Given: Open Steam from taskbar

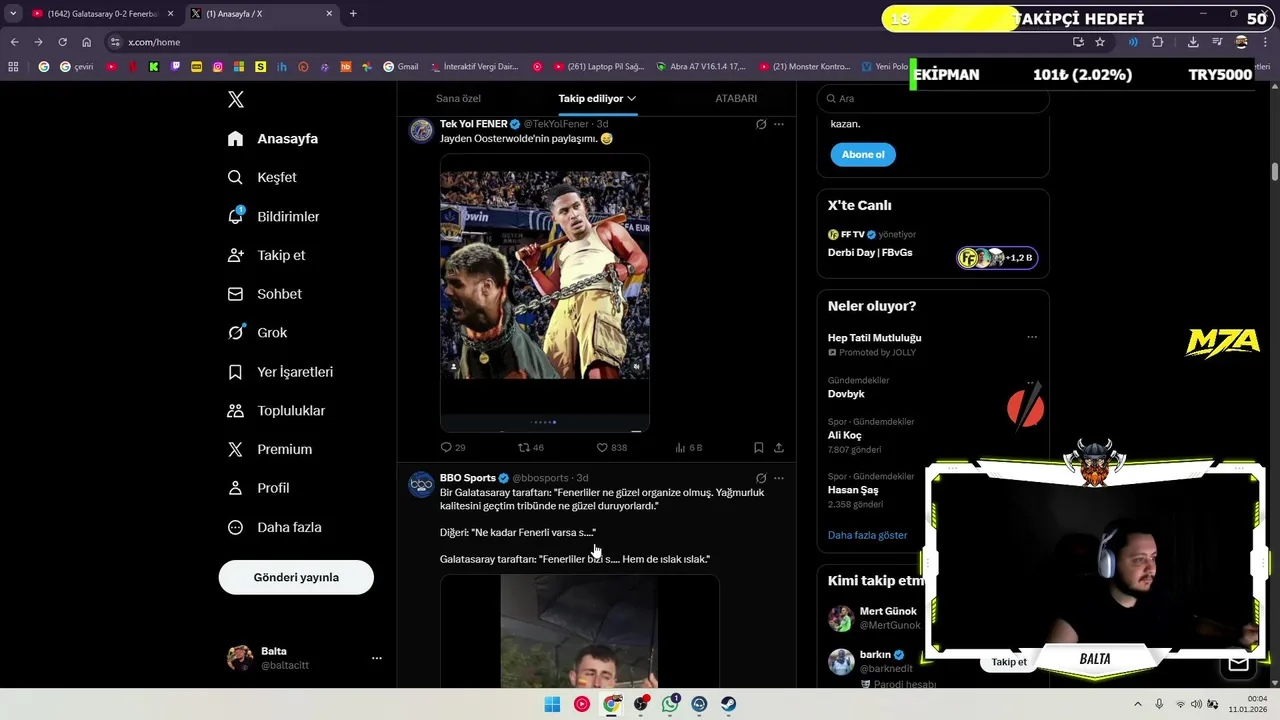Looking at the screenshot, I should click(x=729, y=704).
